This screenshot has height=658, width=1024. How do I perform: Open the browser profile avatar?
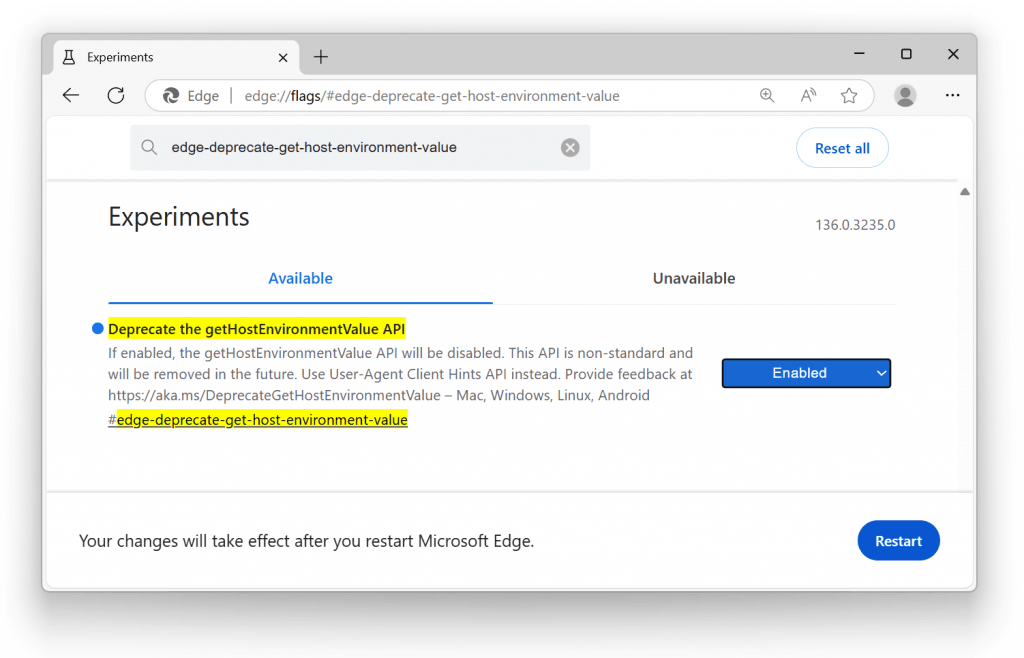click(905, 95)
